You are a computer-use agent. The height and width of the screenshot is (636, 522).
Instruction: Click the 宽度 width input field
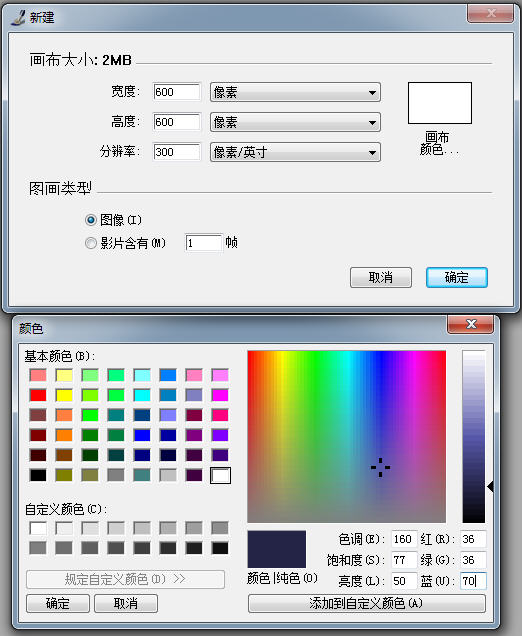tap(177, 92)
